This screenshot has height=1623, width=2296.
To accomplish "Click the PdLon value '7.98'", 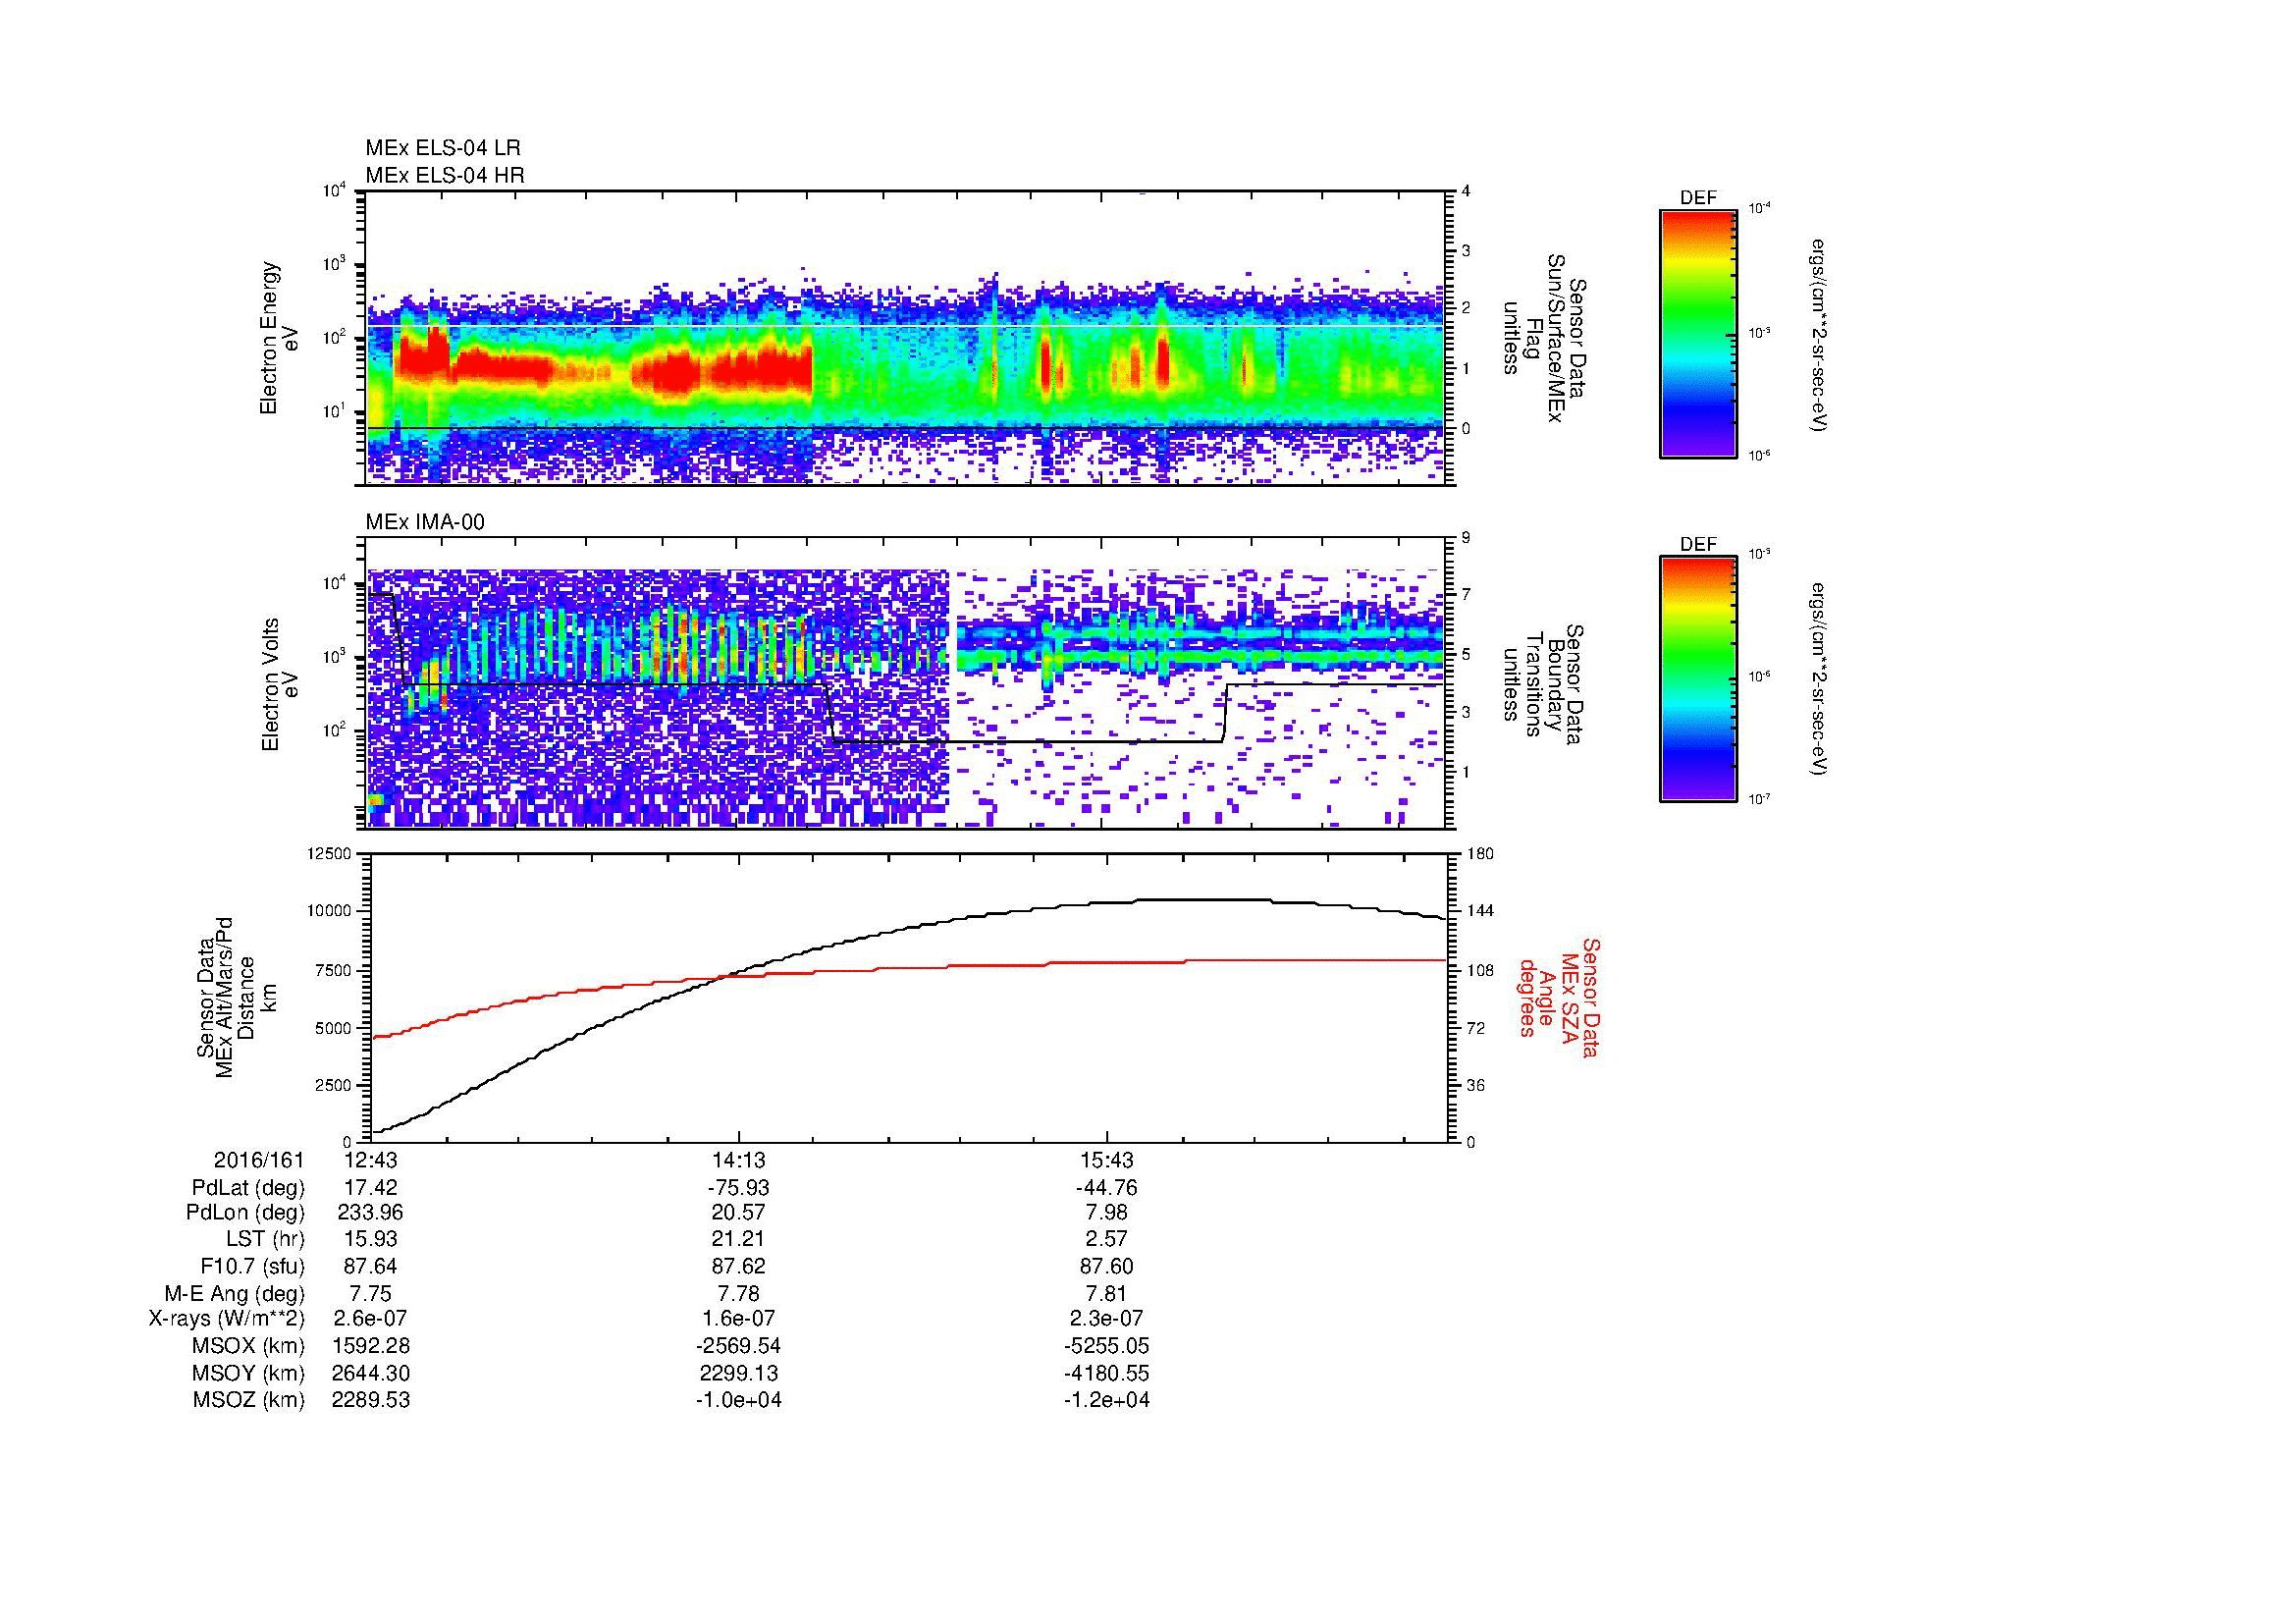I will tap(1106, 1213).
